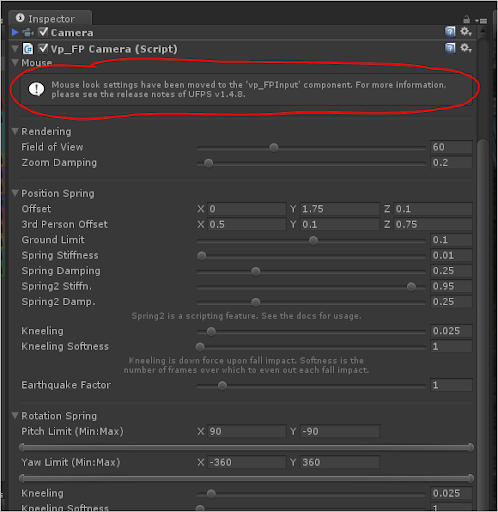The image size is (498, 512).
Task: Click the Spring2 Damp. slider handle
Action: (256, 302)
